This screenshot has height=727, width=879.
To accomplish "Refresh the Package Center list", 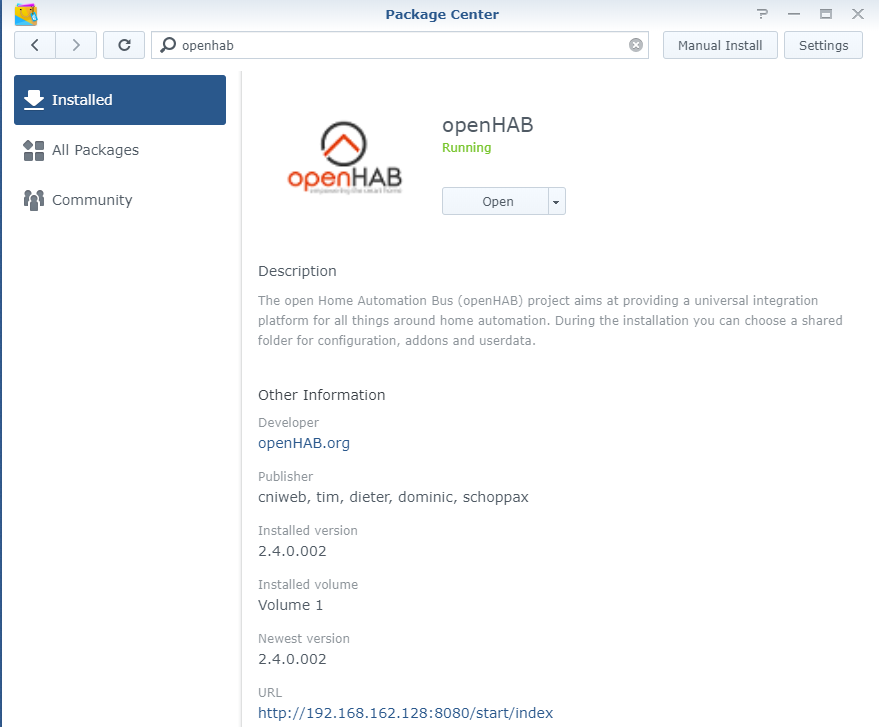I will pos(124,45).
